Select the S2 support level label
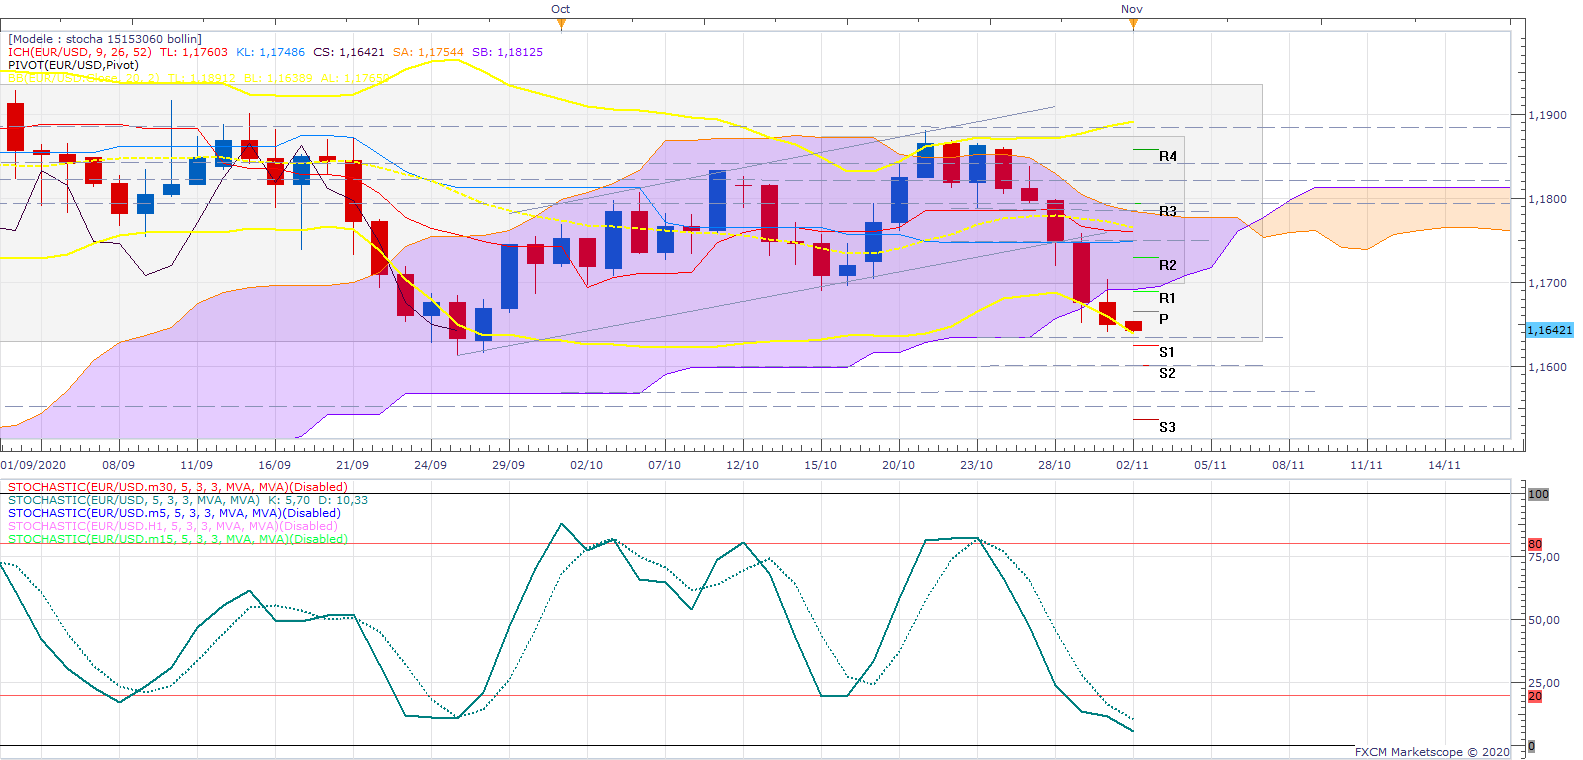The height and width of the screenshot is (760, 1583). pos(1167,373)
